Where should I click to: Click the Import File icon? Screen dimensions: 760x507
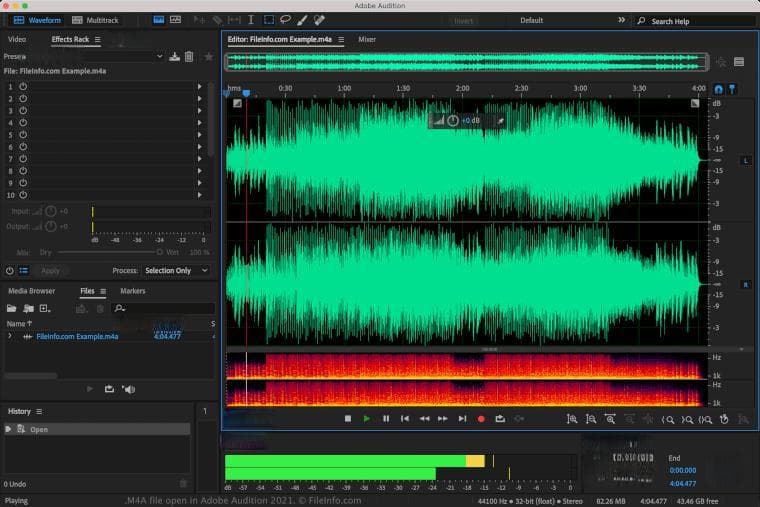coord(29,308)
